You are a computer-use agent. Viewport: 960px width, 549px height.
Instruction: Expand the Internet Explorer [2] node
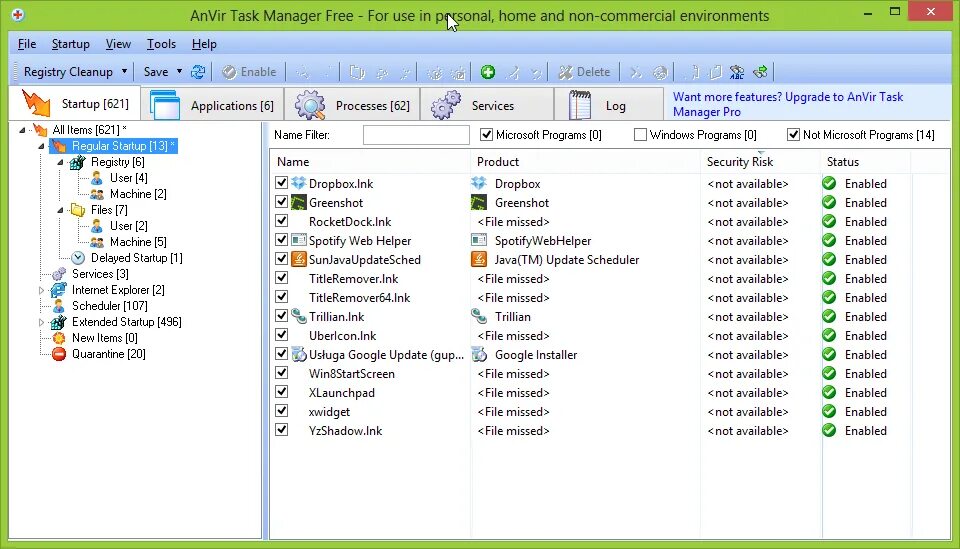point(41,290)
